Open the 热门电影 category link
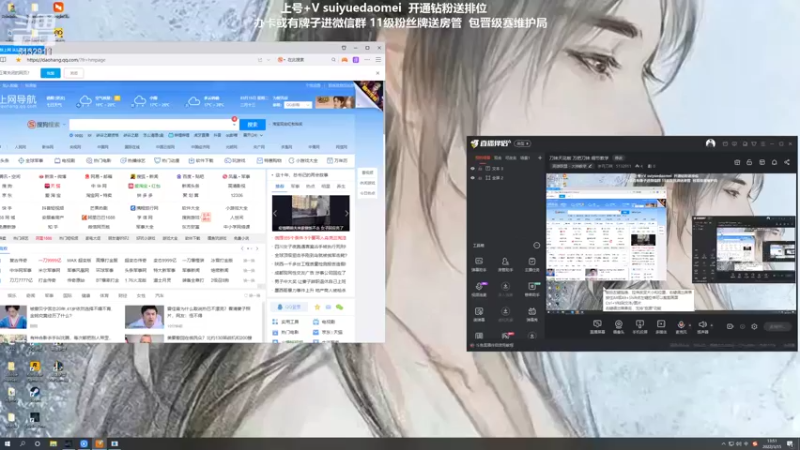 98,160
